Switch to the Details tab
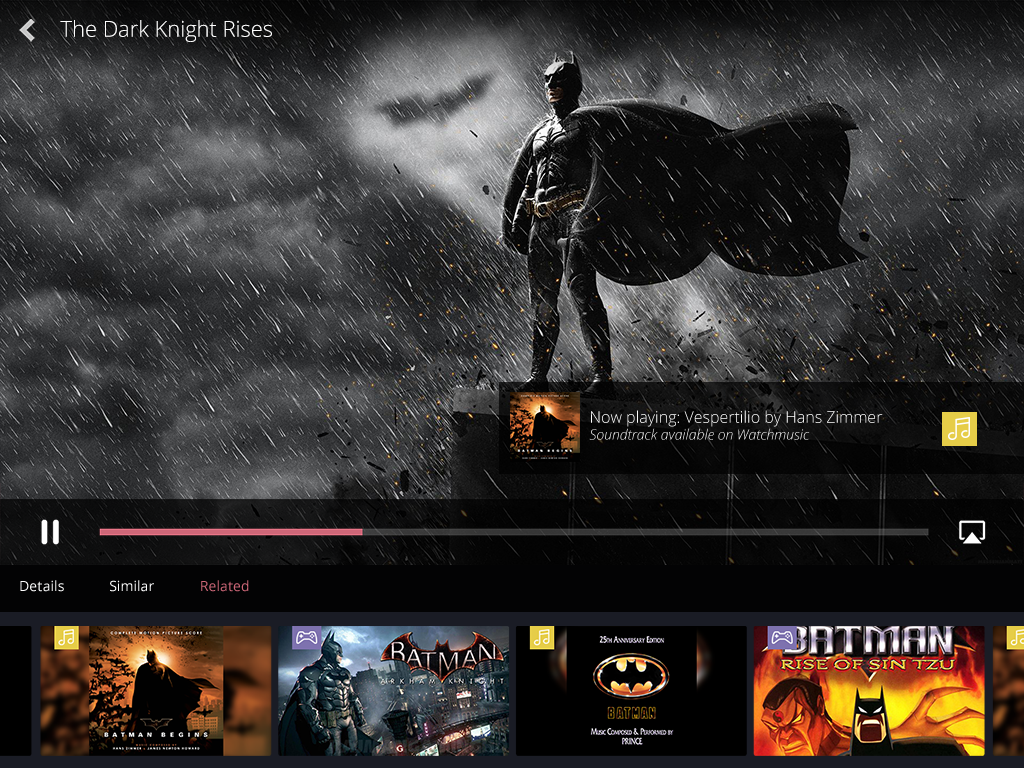Screen dimensions: 1024x768 (42, 586)
